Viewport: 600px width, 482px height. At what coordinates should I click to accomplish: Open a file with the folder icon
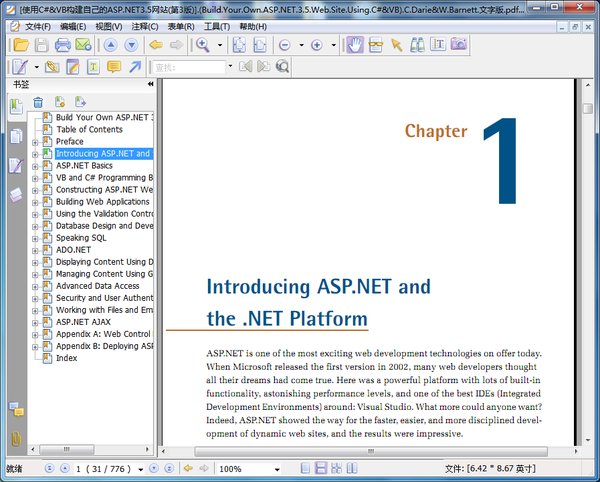[x=21, y=45]
